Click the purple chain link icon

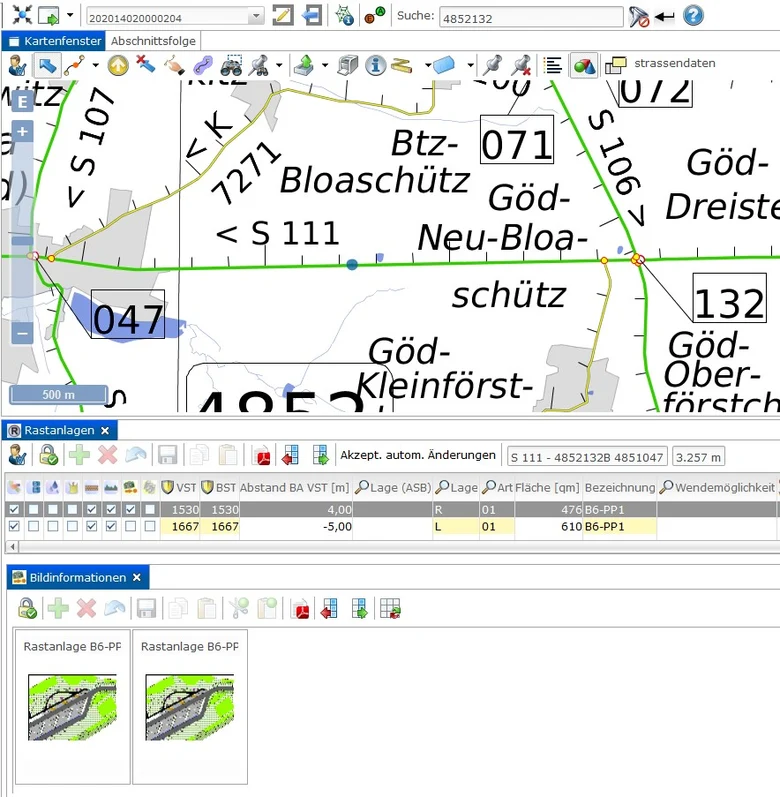point(203,66)
